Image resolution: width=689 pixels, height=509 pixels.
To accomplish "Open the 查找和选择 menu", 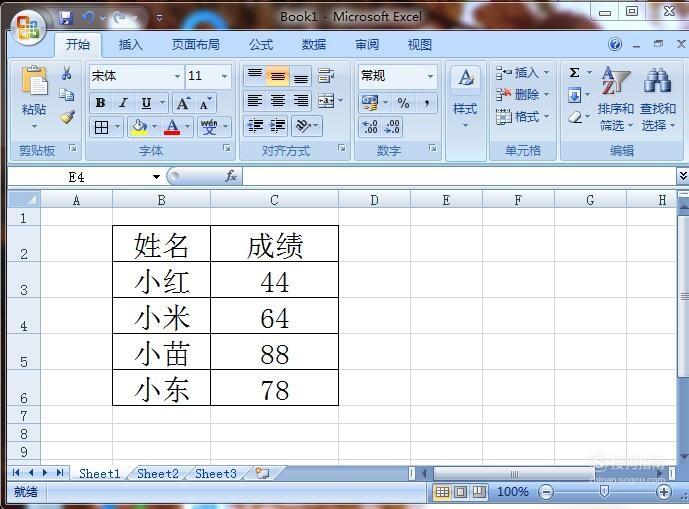I will (x=658, y=99).
